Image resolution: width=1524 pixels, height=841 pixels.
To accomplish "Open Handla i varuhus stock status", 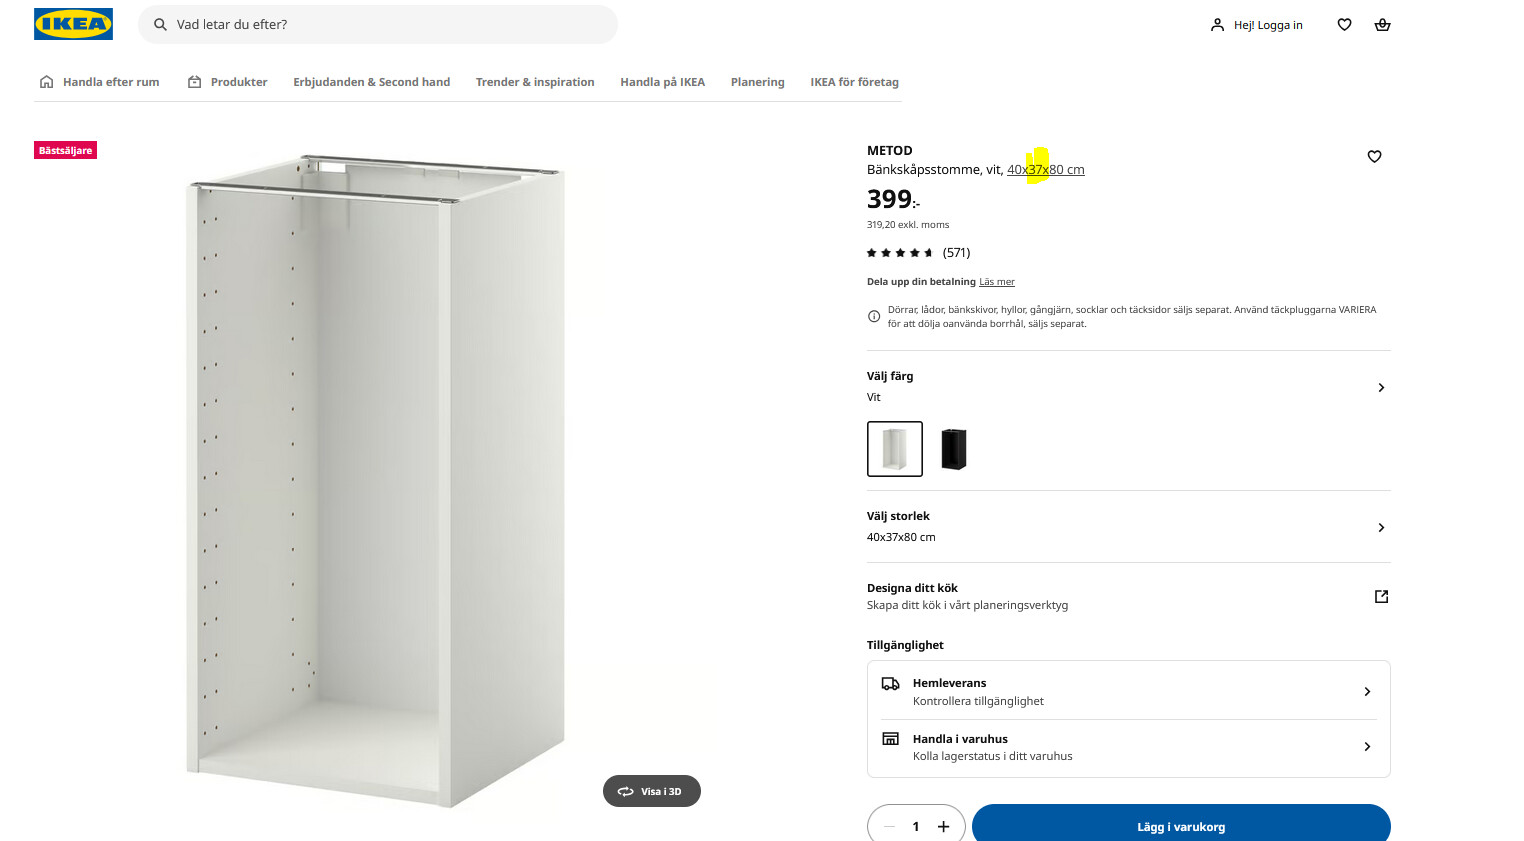I will point(1367,747).
